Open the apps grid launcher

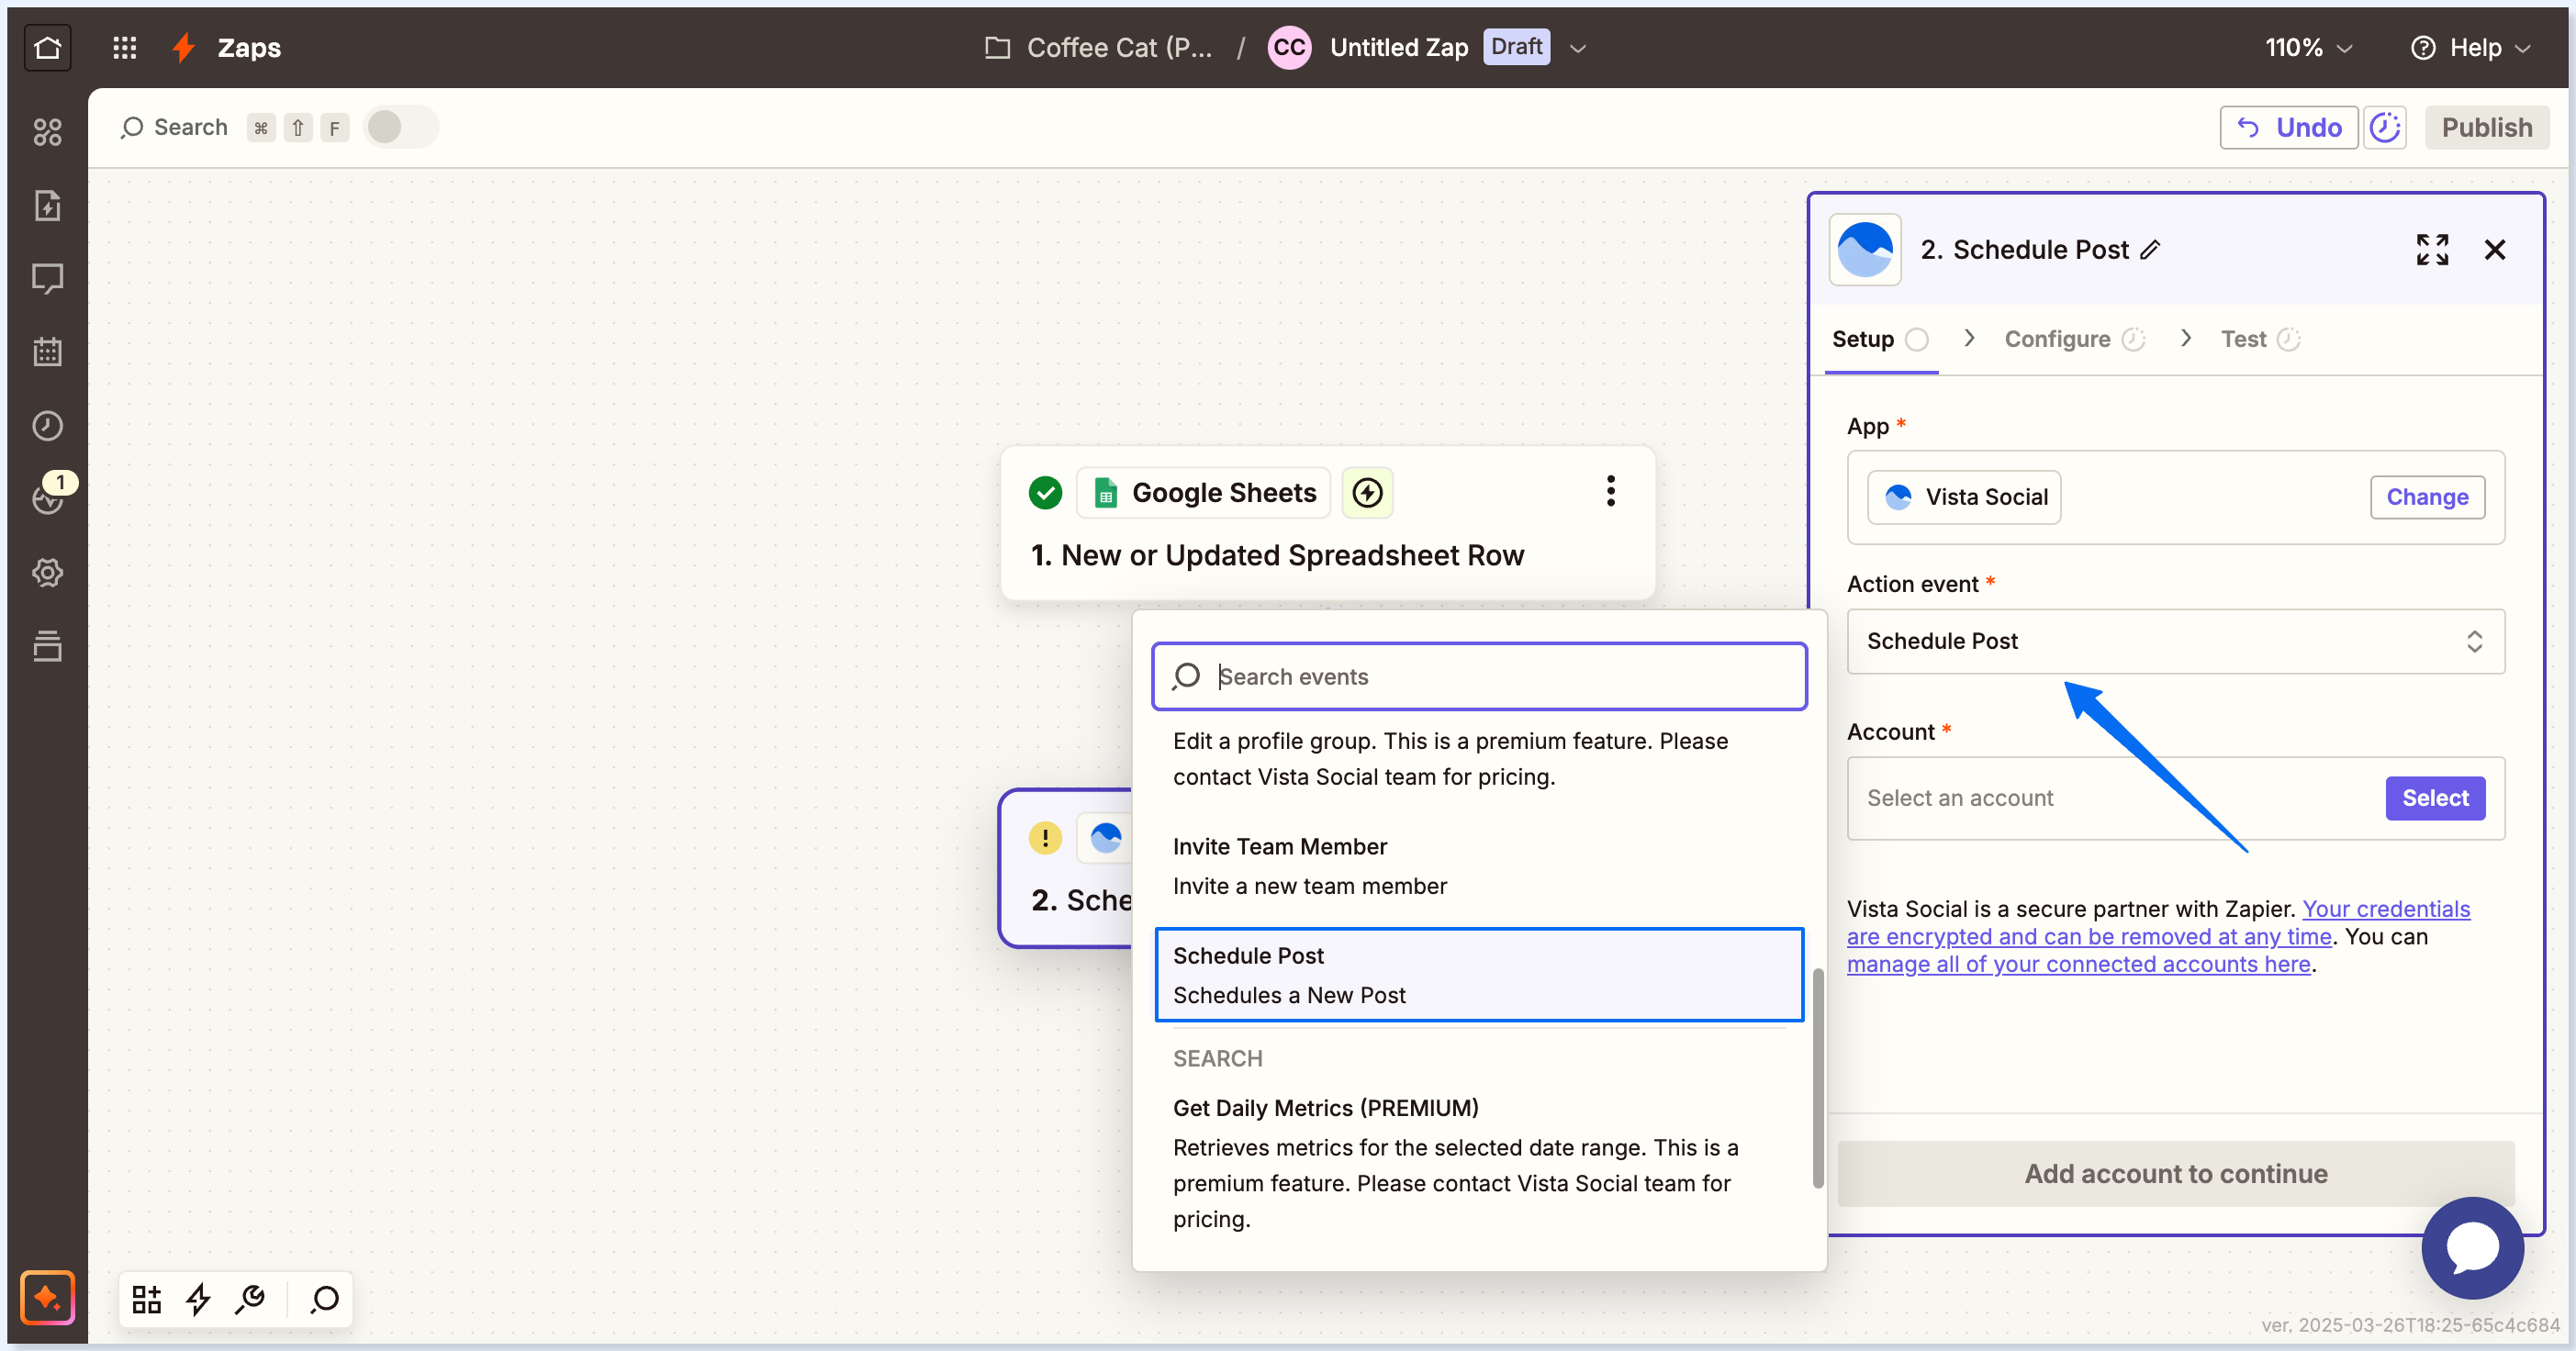[124, 47]
